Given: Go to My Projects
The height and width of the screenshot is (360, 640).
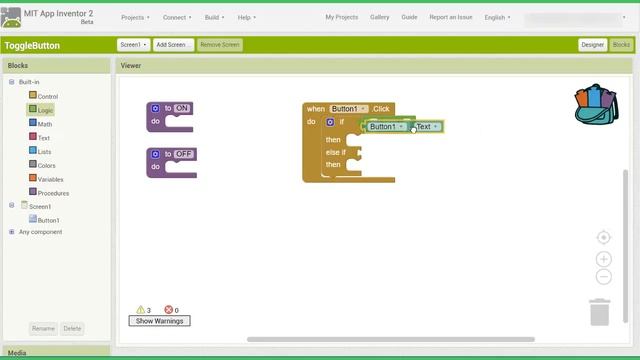Looking at the screenshot, I should pos(342,17).
